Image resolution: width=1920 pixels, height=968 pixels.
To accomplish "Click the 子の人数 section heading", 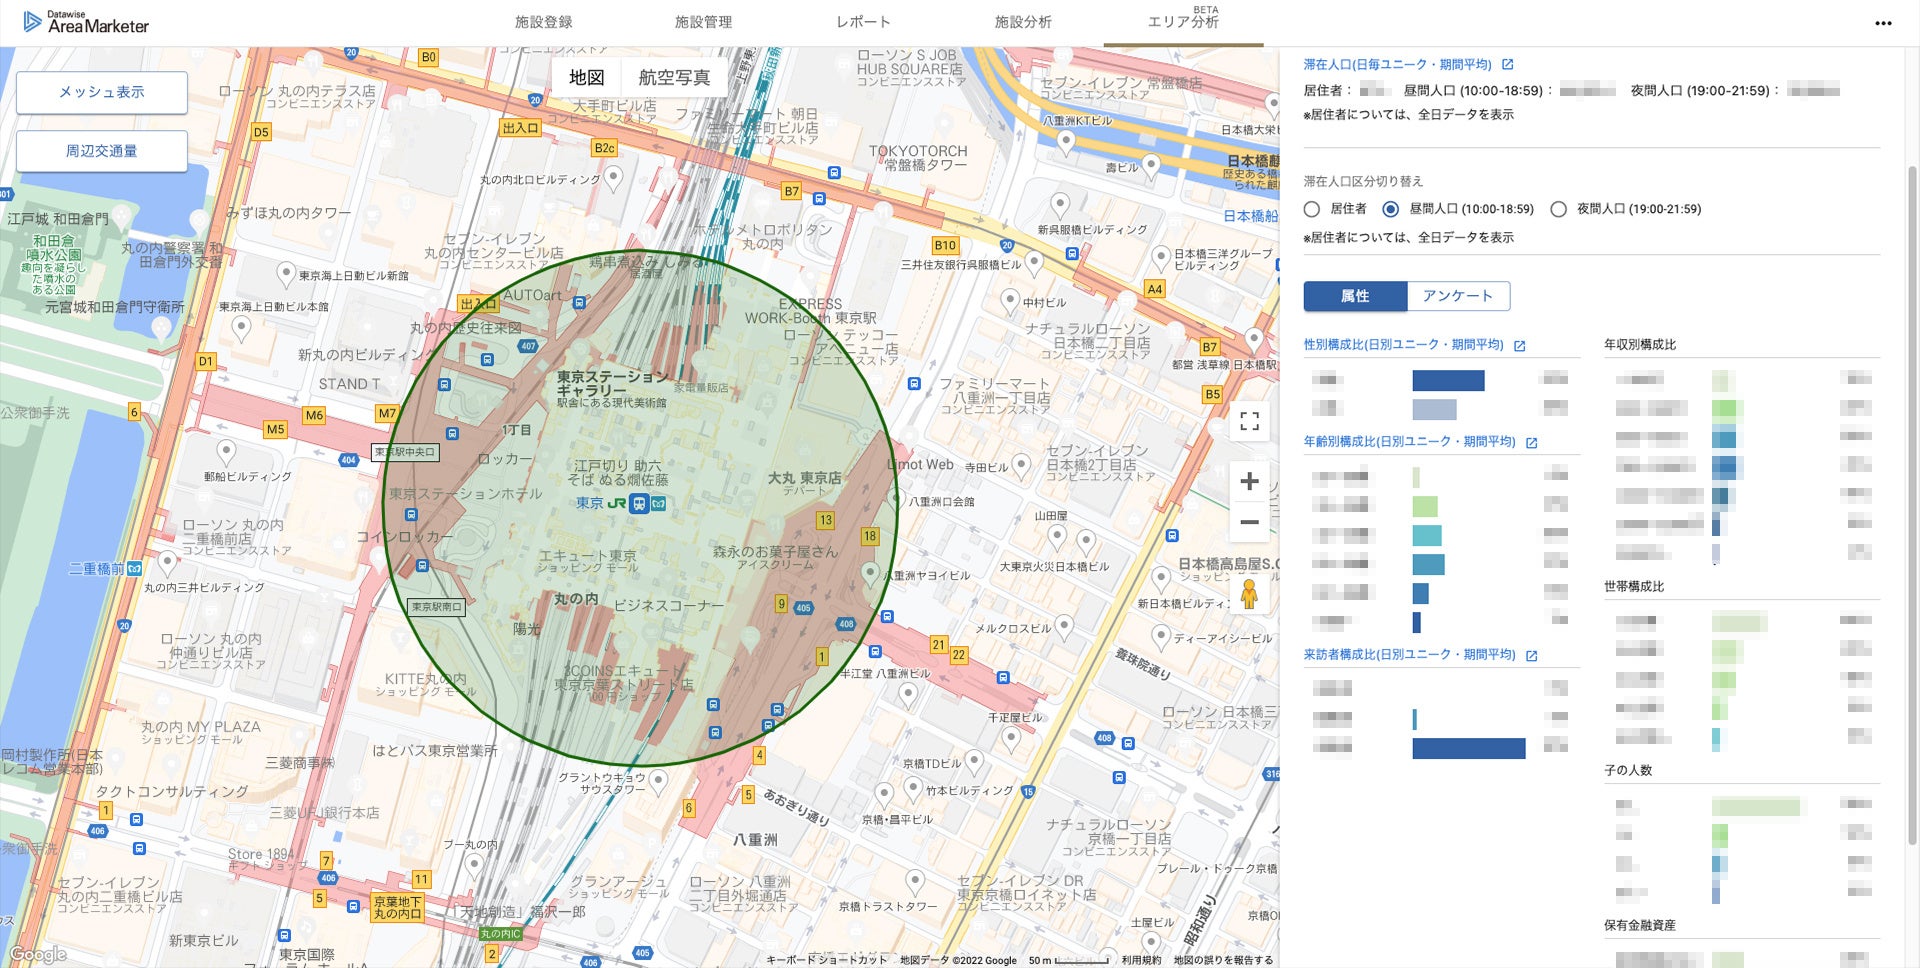I will click(x=1628, y=771).
